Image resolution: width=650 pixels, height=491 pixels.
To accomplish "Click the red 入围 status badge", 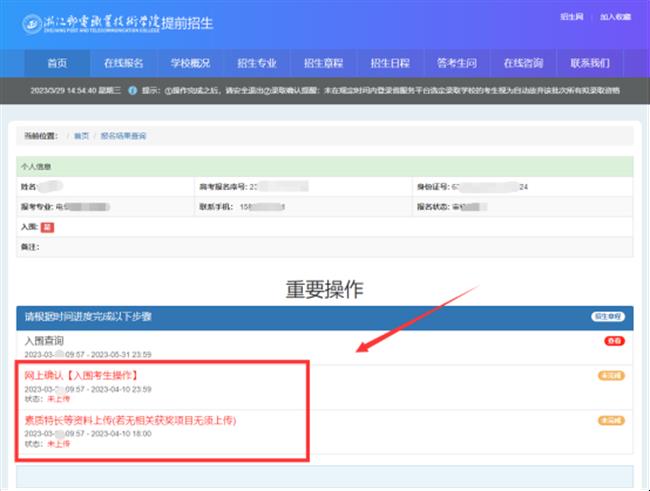I will pyautogui.click(x=47, y=228).
